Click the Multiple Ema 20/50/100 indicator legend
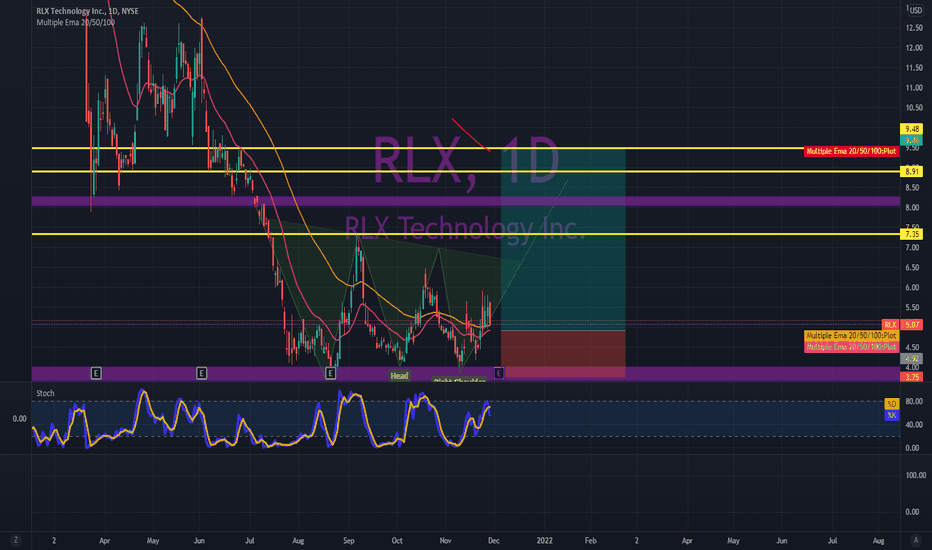The height and width of the screenshot is (550, 932). [x=75, y=23]
